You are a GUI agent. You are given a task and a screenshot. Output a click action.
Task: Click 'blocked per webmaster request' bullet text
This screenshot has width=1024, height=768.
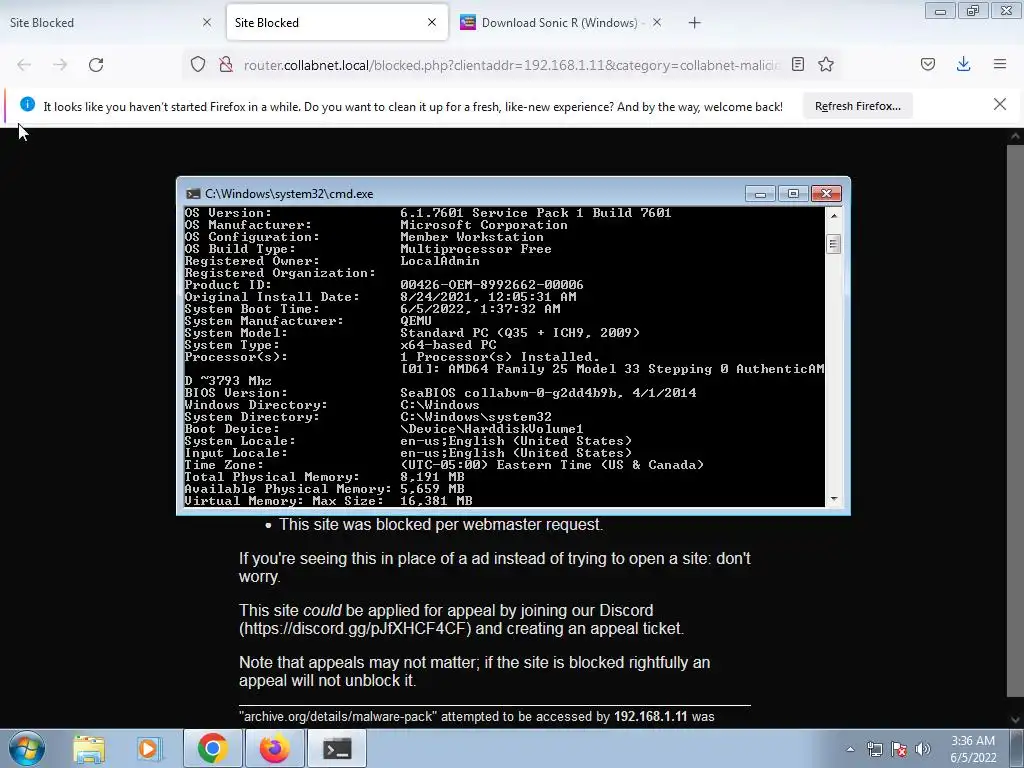pos(441,524)
